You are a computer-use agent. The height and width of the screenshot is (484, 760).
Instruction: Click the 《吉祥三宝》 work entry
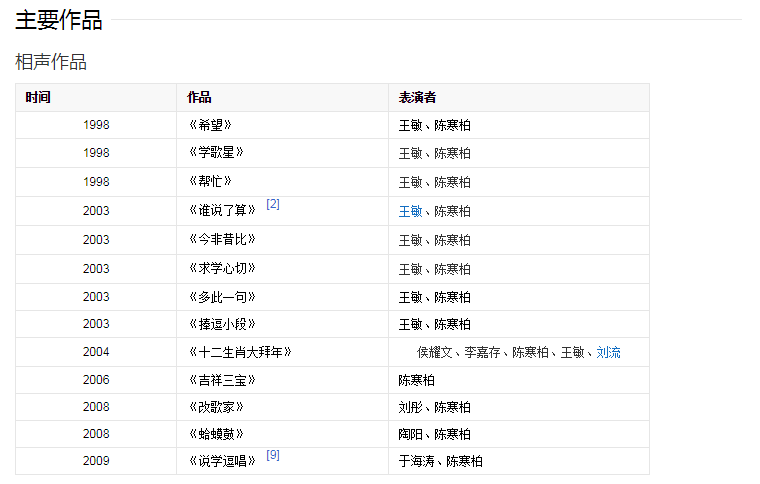coord(222,380)
